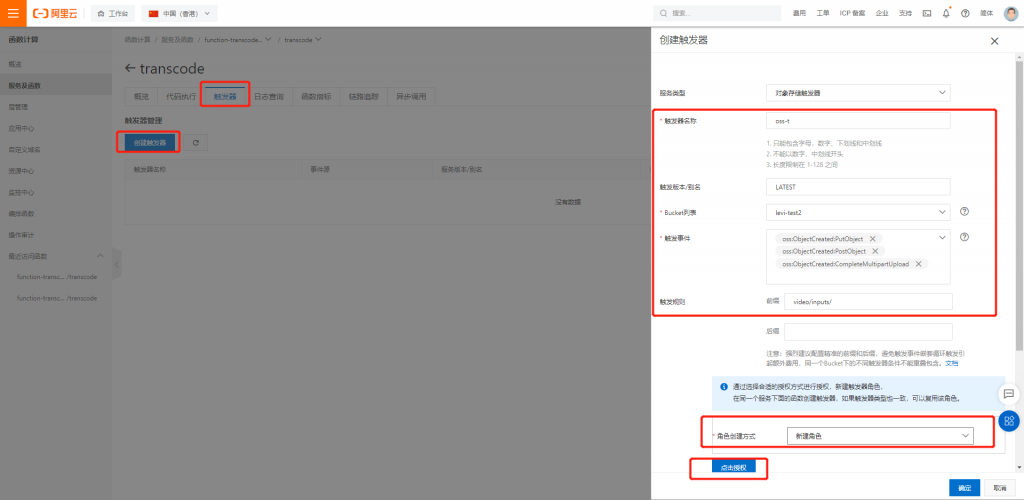
Task: Switch to the 异步调用 tab
Action: click(411, 97)
